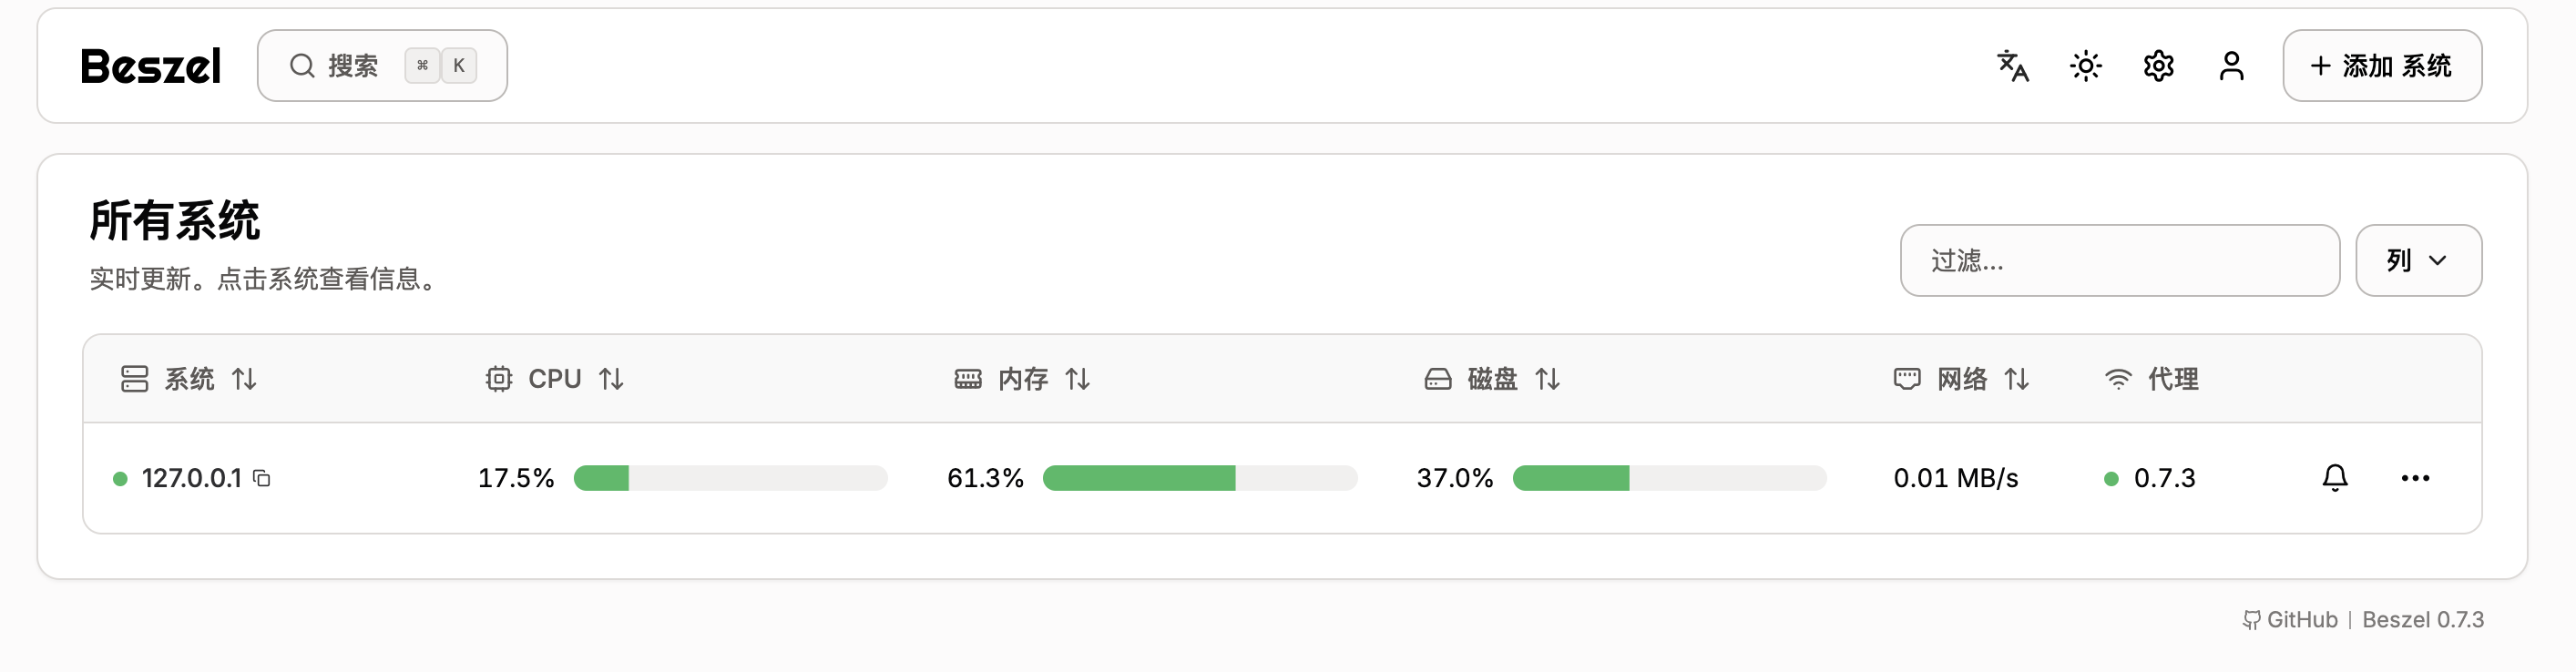Screen dimensions: 2576x672
Task: Open settings via the gear icon
Action: click(2157, 65)
